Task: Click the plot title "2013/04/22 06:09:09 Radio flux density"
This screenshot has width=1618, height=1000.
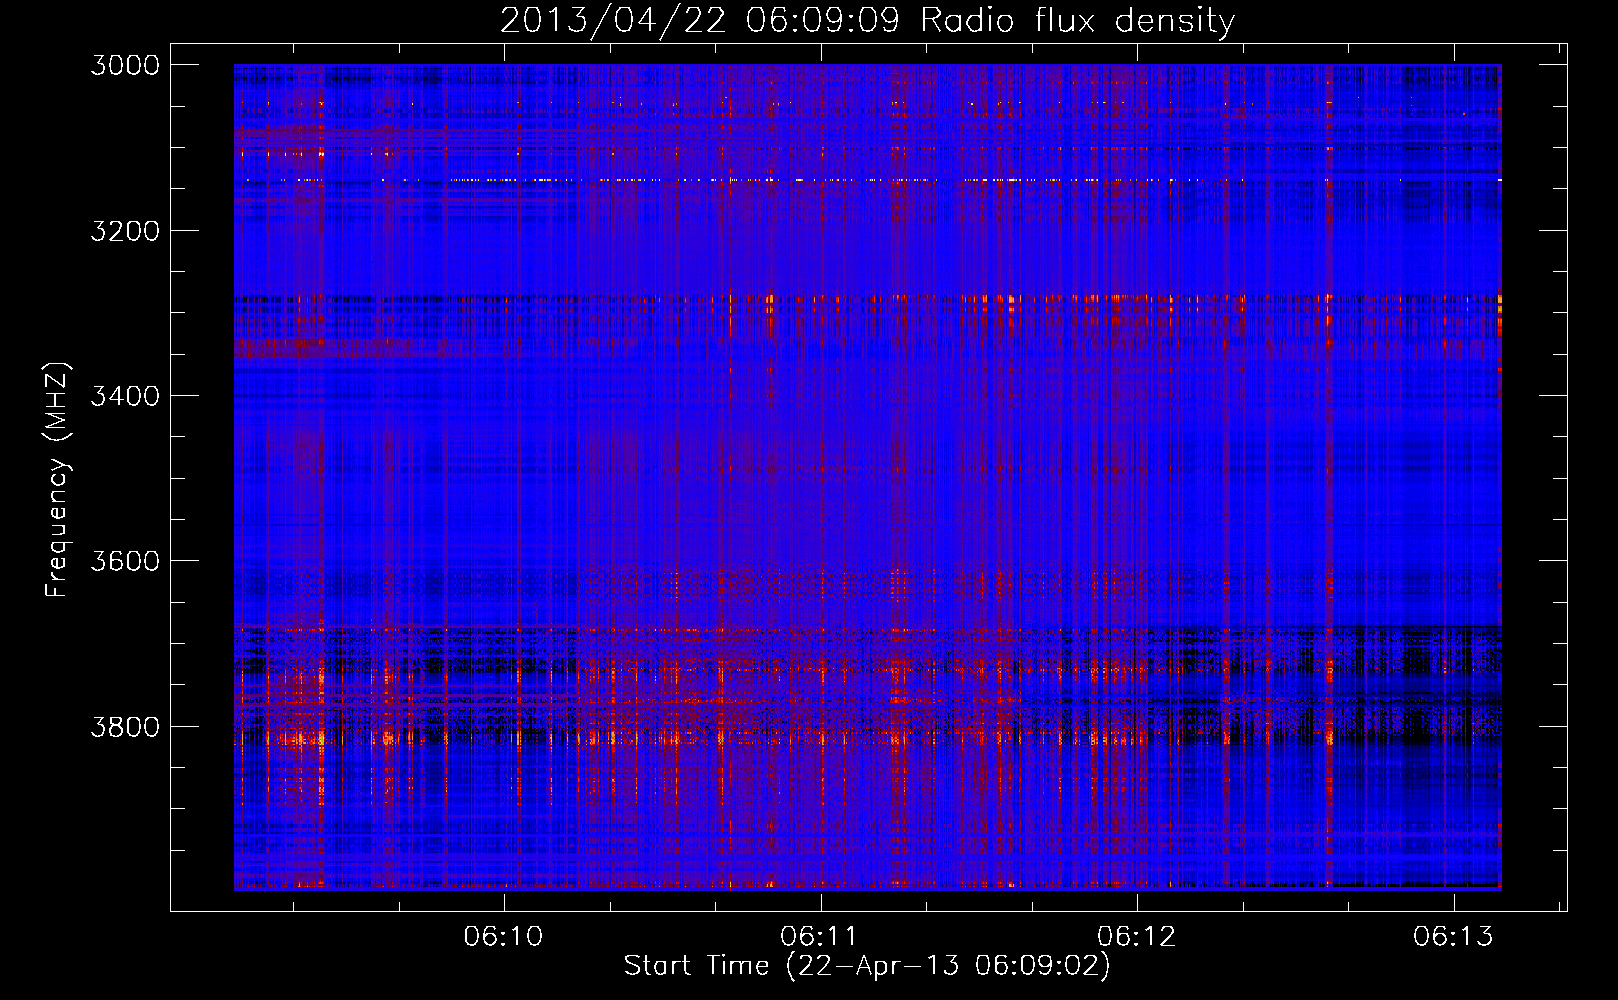Action: [x=867, y=20]
